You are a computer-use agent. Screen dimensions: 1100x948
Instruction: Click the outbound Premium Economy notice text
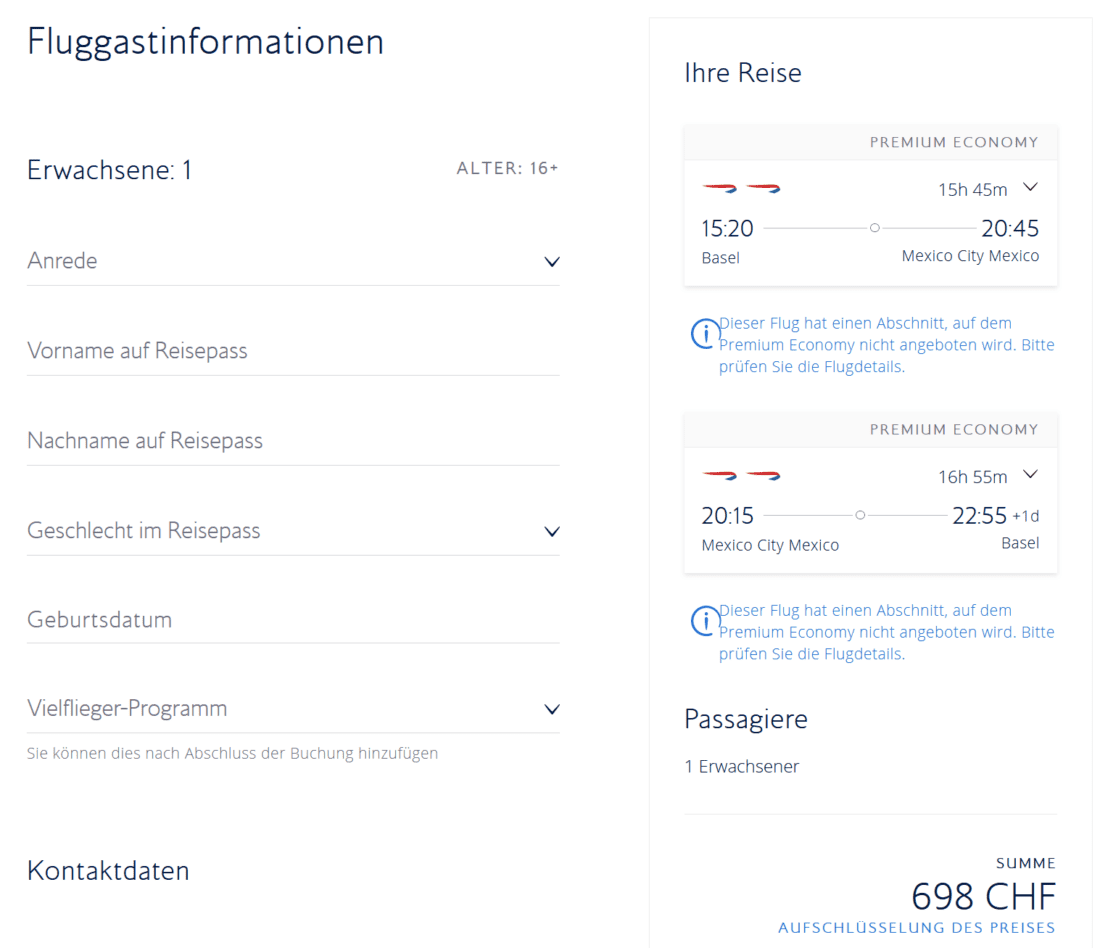[x=886, y=345]
